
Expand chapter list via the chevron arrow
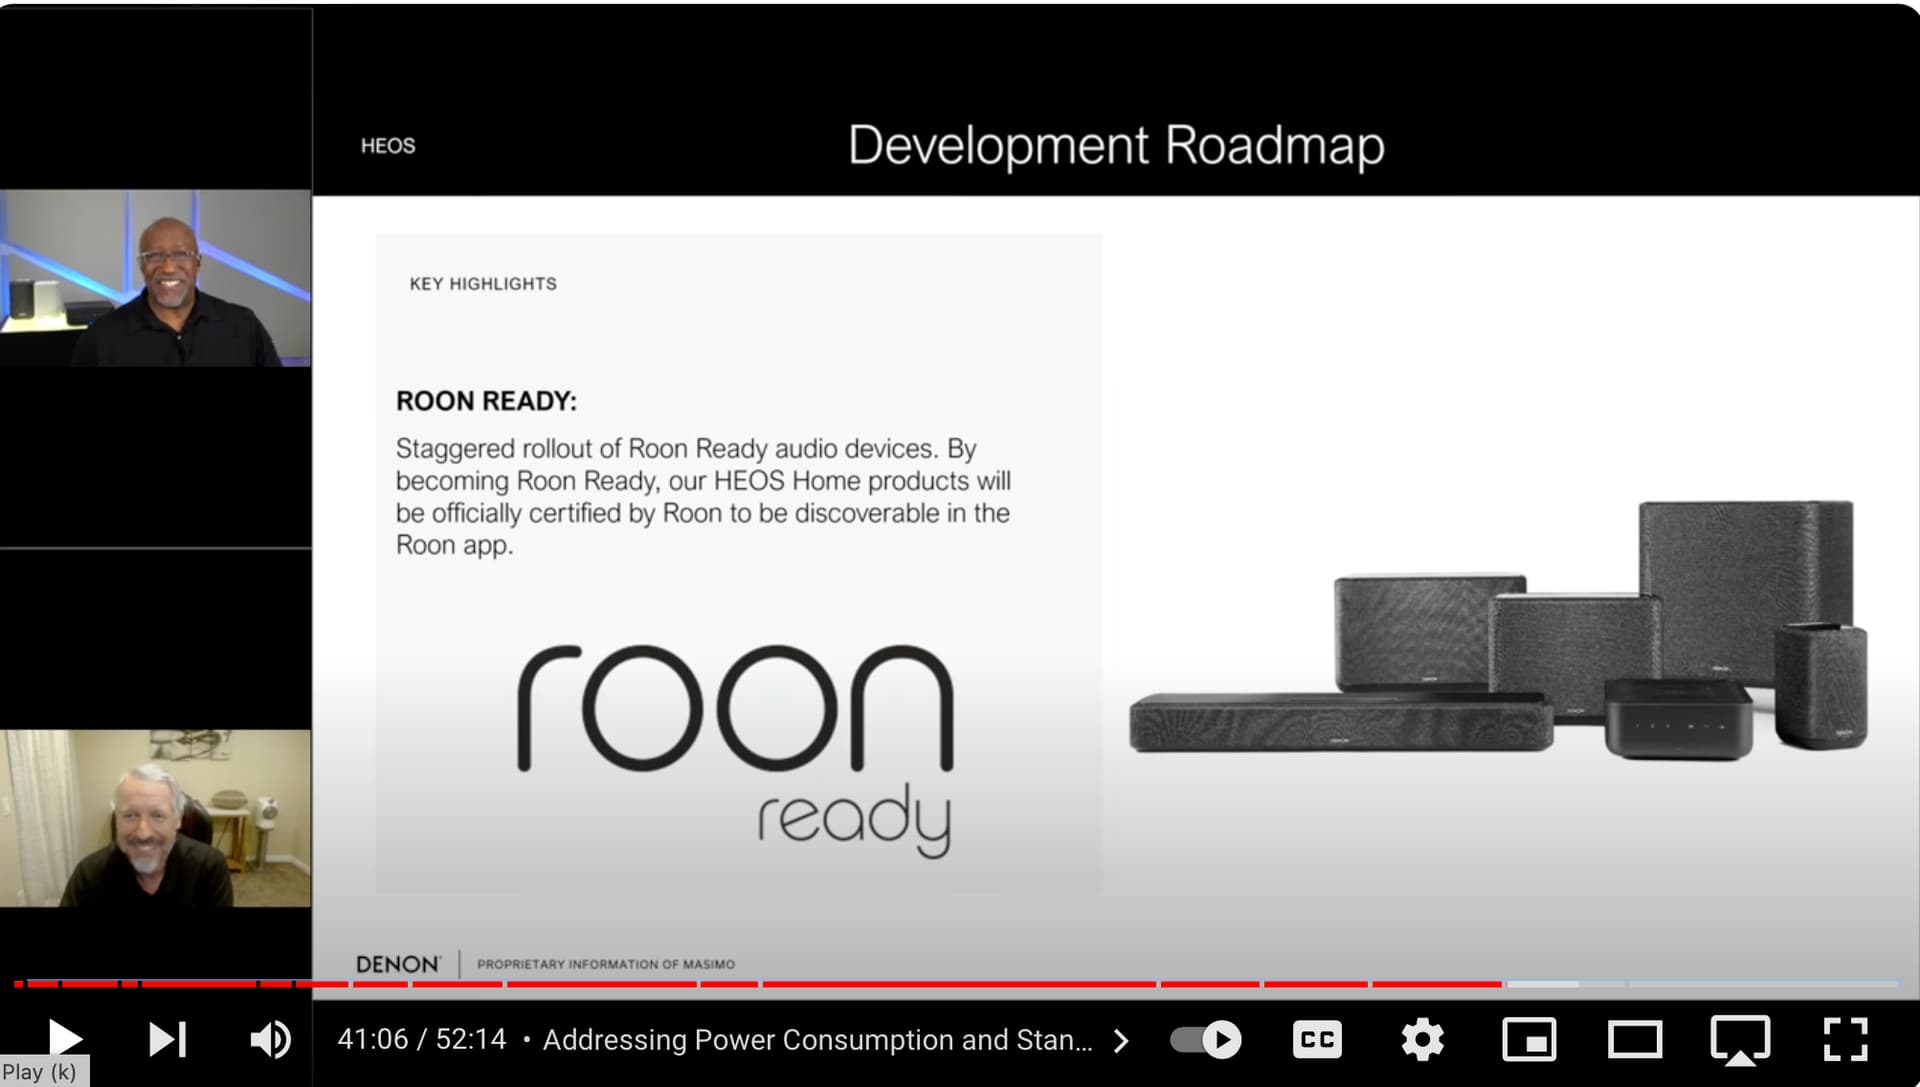[1122, 1041]
